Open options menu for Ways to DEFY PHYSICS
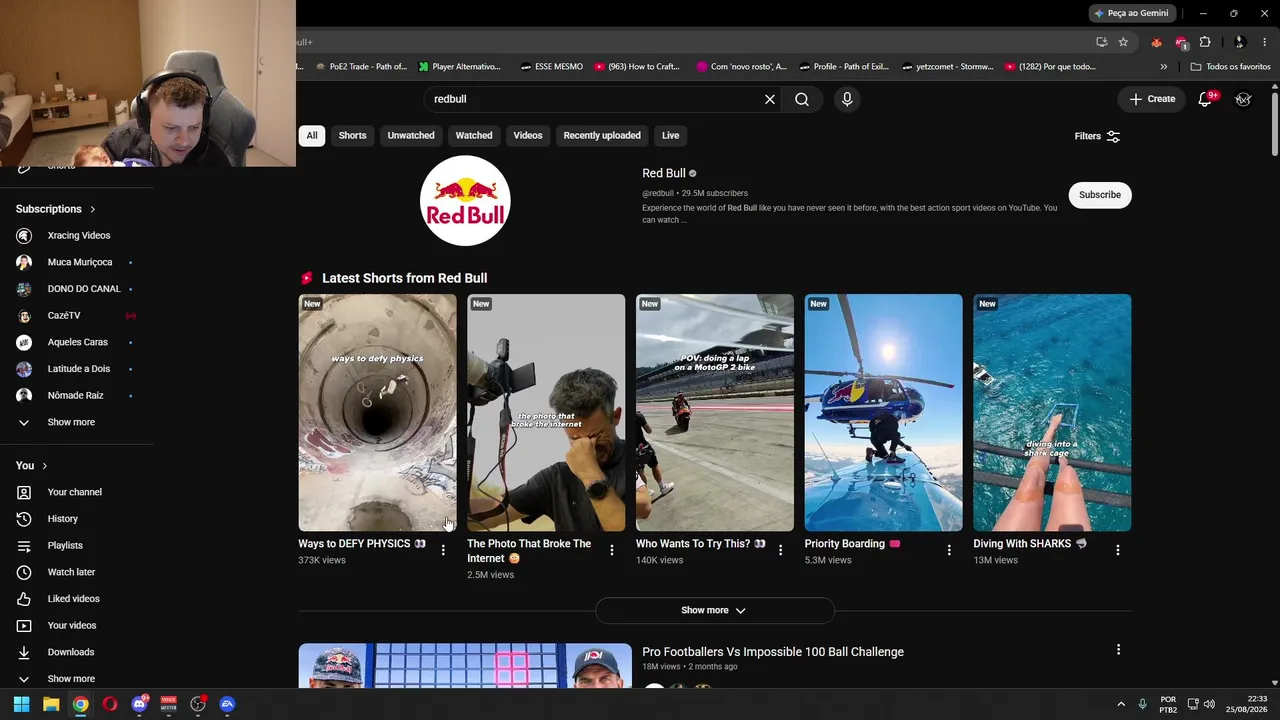This screenshot has width=1280, height=720. pos(443,550)
